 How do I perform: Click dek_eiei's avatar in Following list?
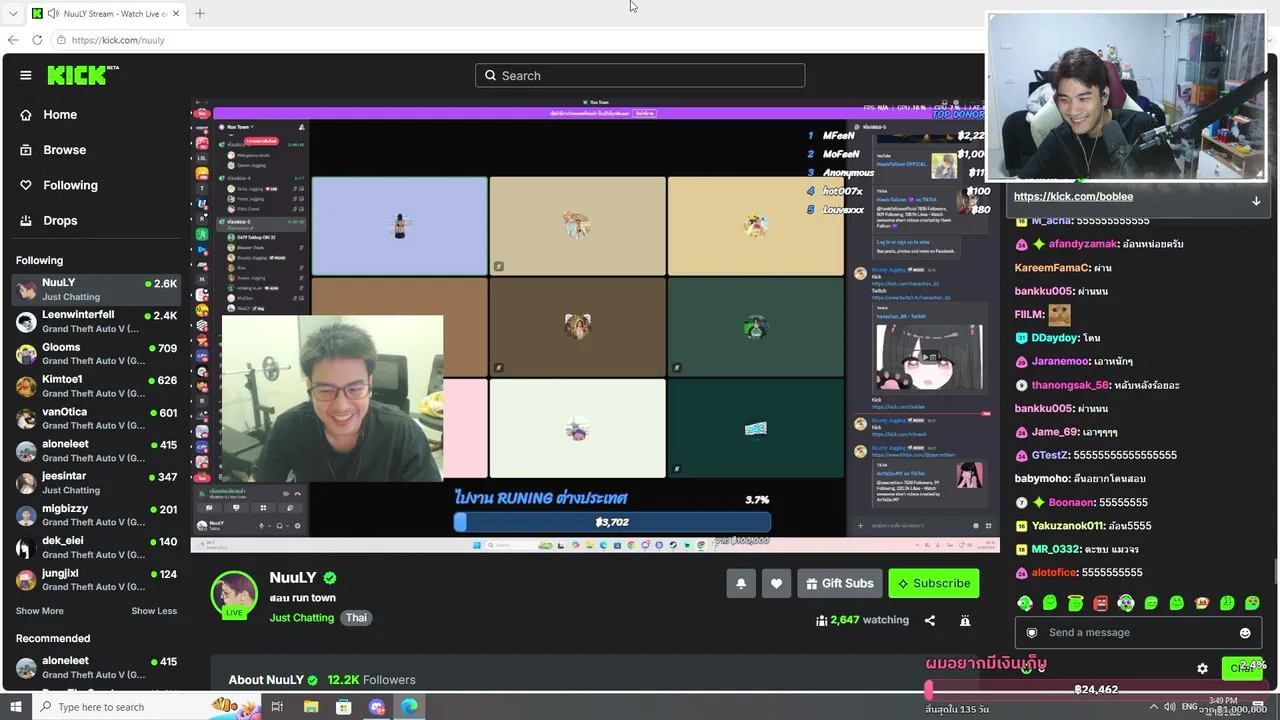pos(26,548)
